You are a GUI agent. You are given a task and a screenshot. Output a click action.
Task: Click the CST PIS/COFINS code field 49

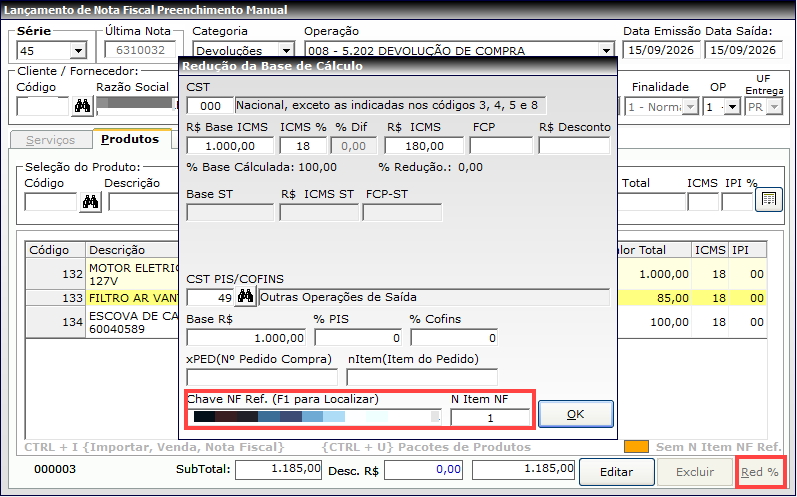click(x=210, y=297)
